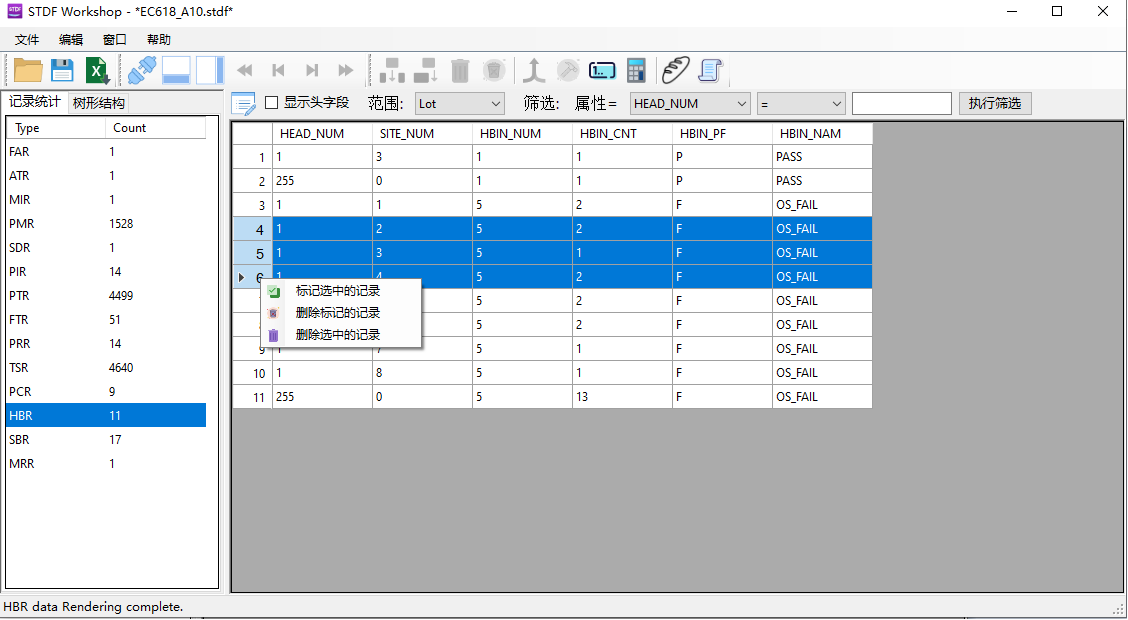Click the horizontal split layout icon
This screenshot has width=1128, height=620.
pyautogui.click(x=177, y=70)
